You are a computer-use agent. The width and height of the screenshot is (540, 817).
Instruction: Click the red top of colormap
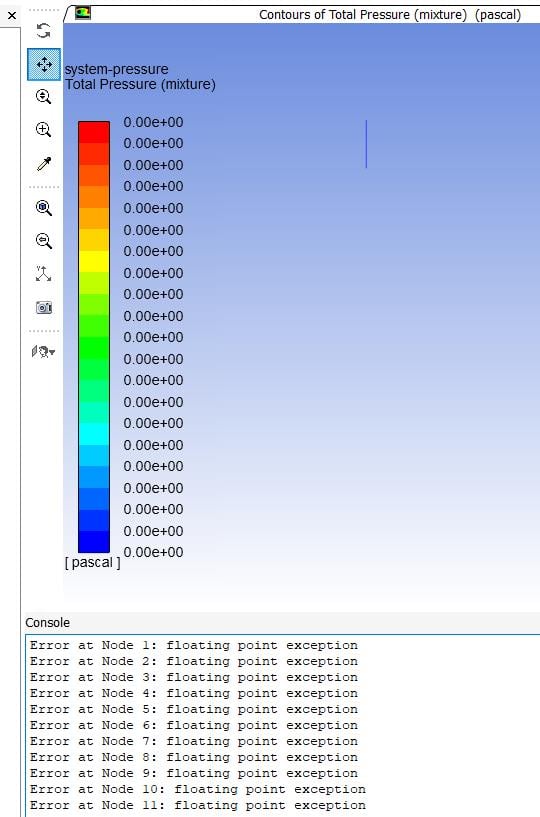coord(94,132)
